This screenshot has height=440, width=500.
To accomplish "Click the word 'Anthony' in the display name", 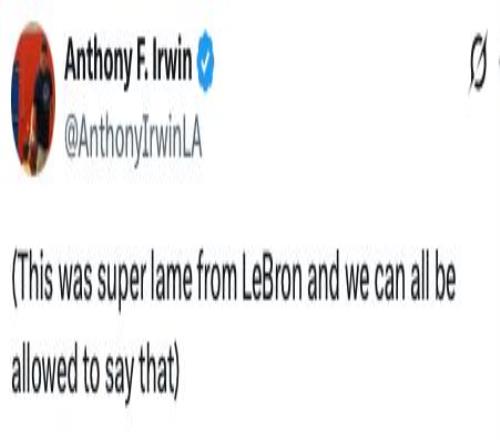I will 97,62.
